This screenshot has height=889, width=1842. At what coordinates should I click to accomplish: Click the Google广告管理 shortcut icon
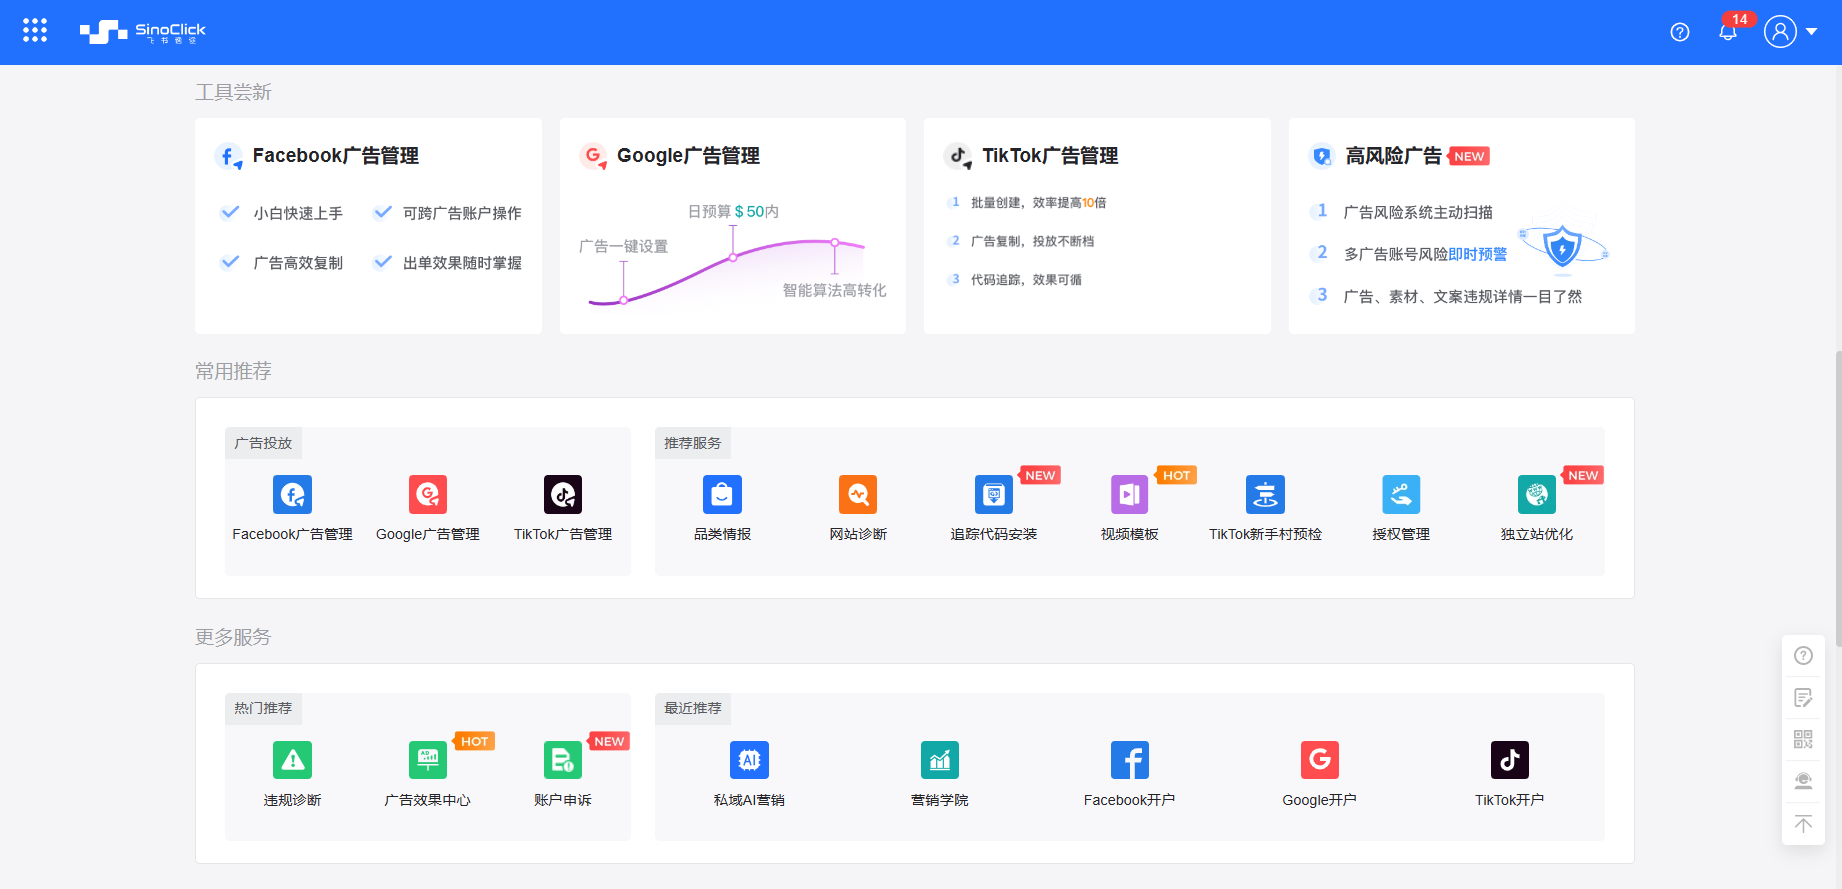[428, 494]
